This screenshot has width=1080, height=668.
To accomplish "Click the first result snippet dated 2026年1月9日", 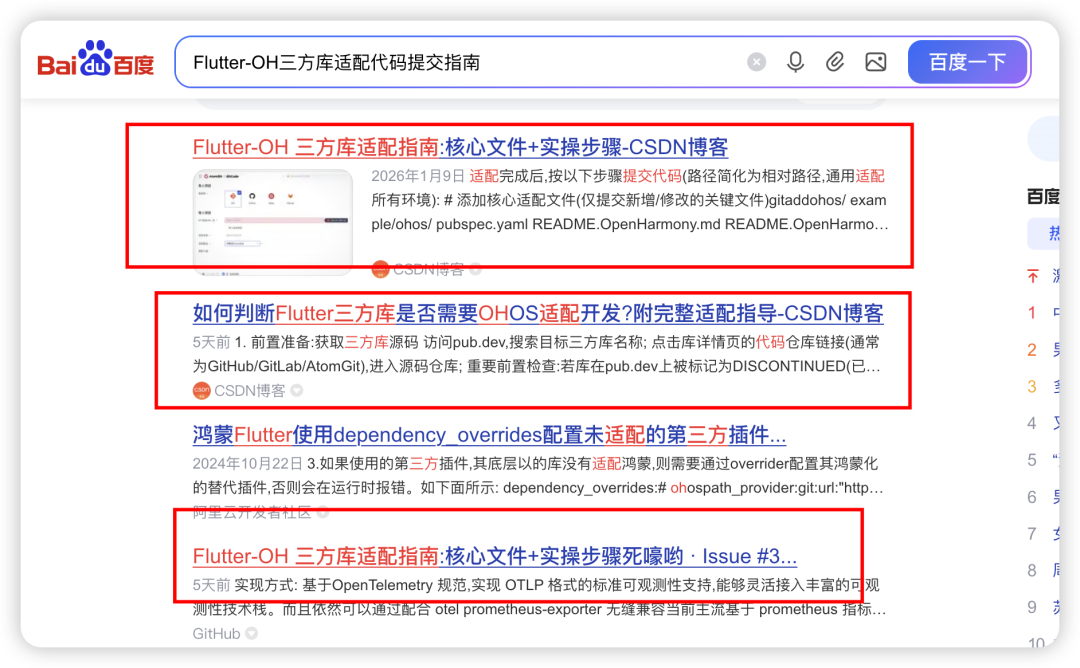I will pyautogui.click(x=630, y=200).
